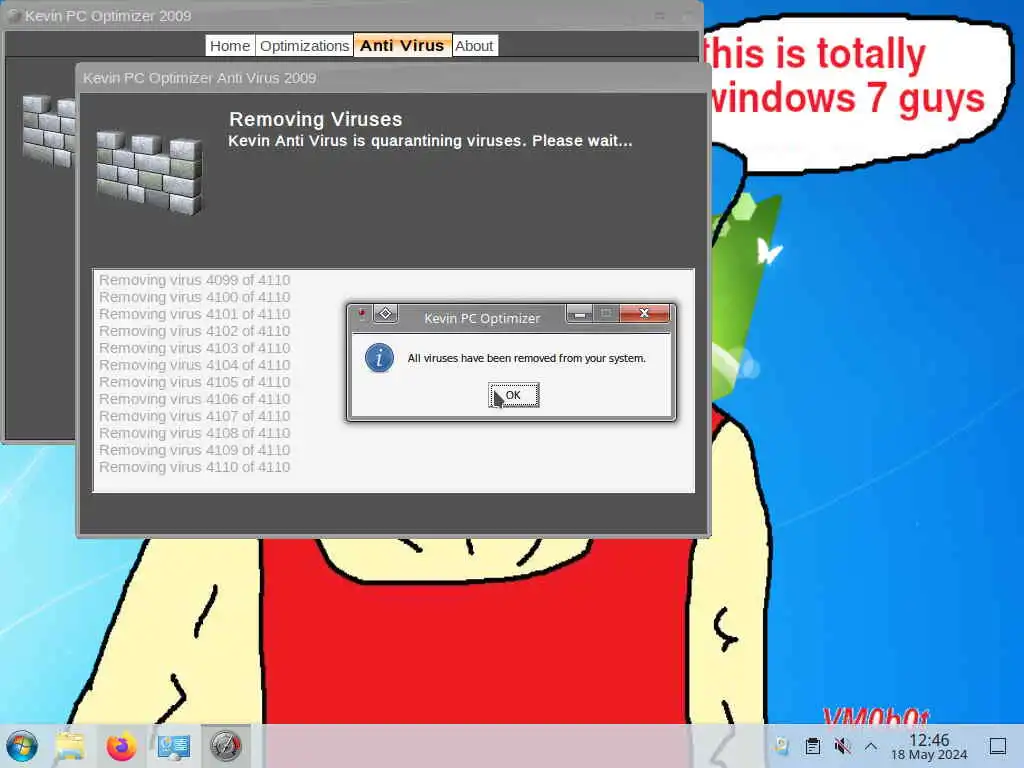Switch to the Home tab
The image size is (1024, 768).
coord(230,46)
